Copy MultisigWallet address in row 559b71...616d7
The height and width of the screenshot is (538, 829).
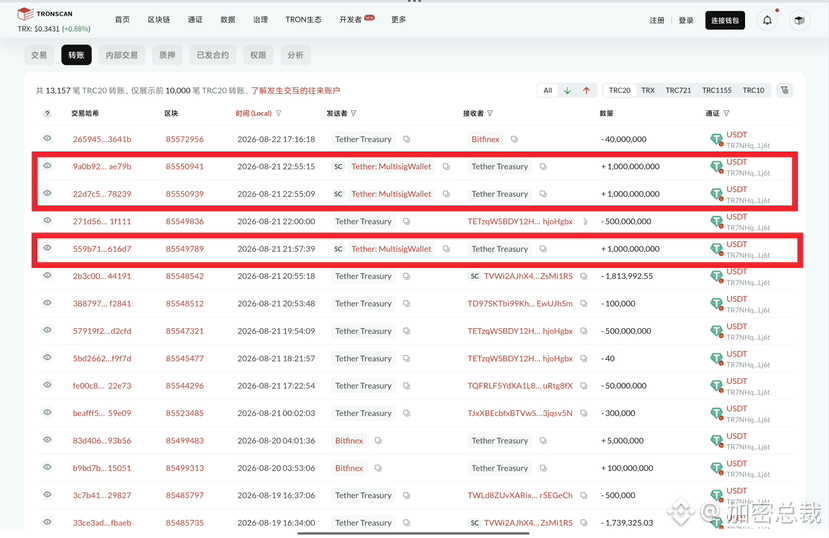click(x=446, y=249)
